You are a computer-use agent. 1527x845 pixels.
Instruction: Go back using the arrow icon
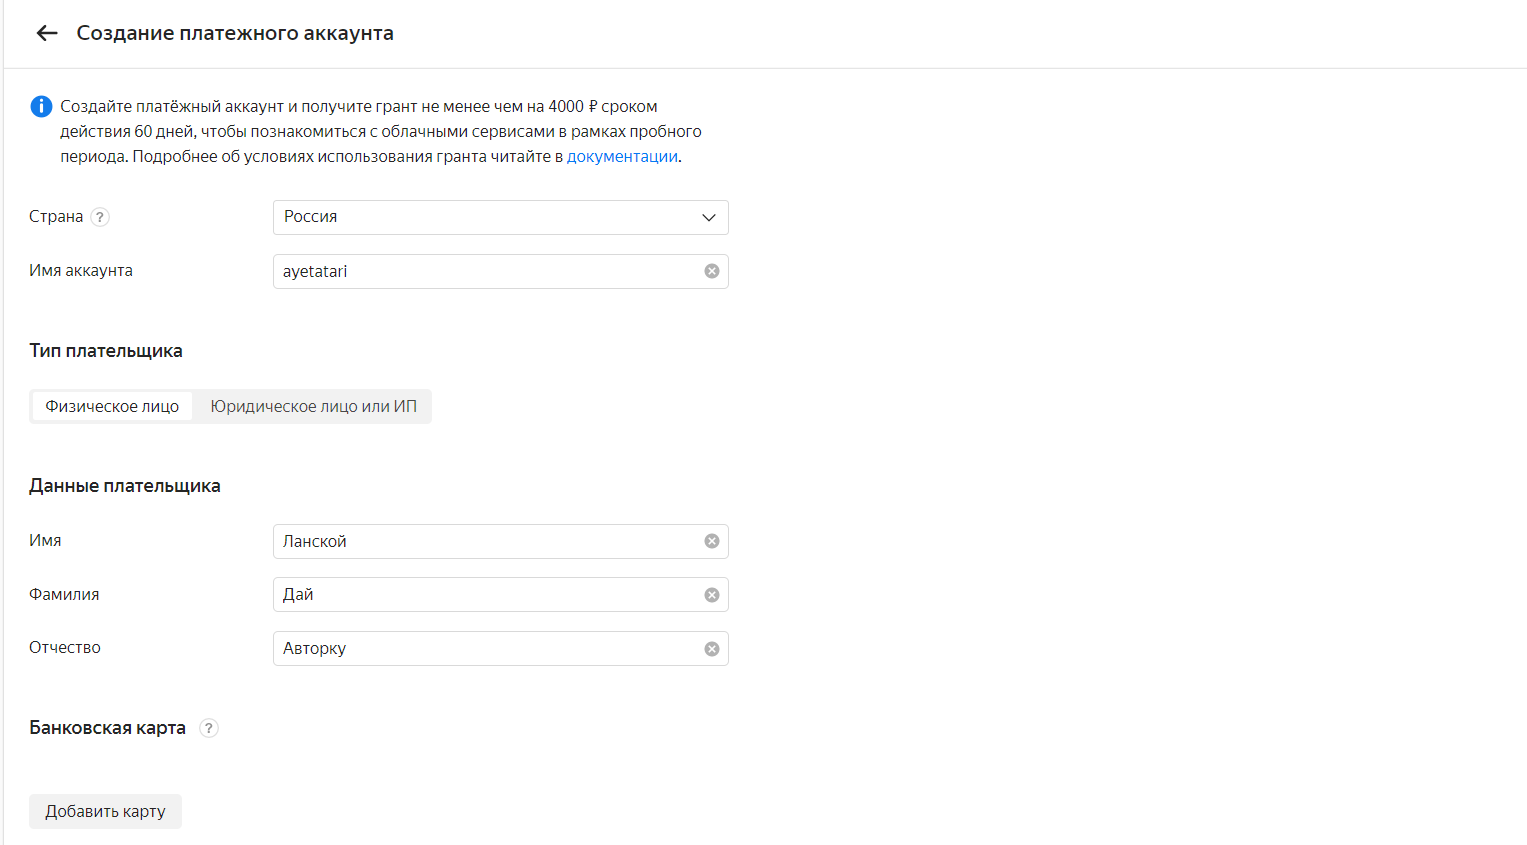46,33
